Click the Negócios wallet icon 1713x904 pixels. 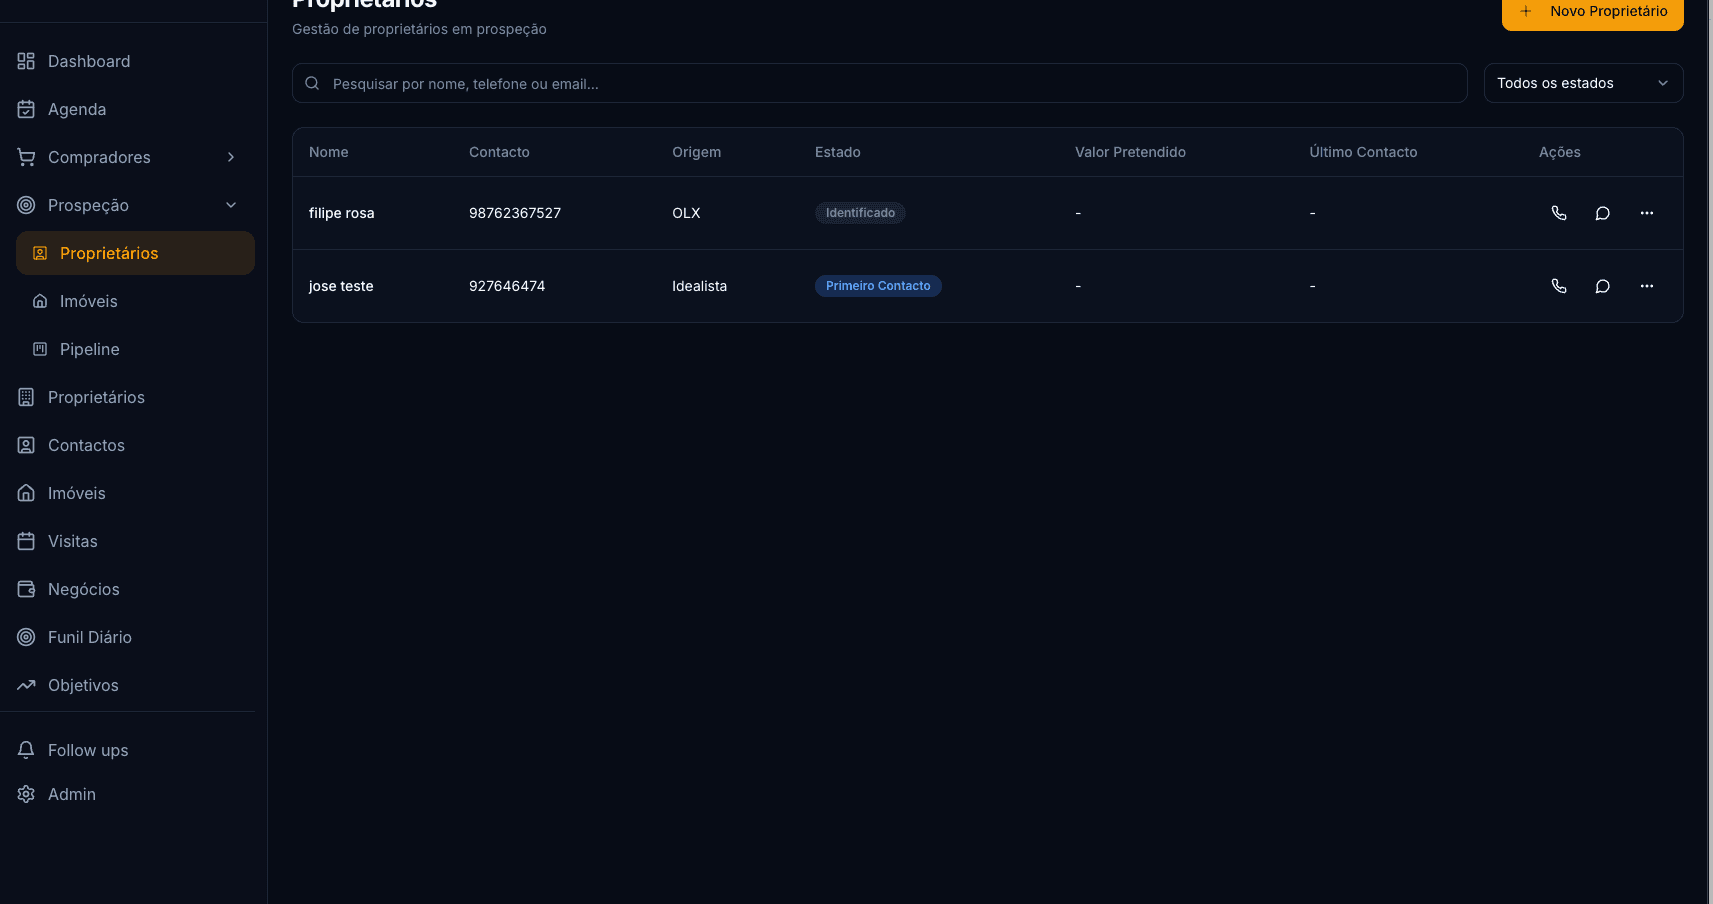click(26, 589)
